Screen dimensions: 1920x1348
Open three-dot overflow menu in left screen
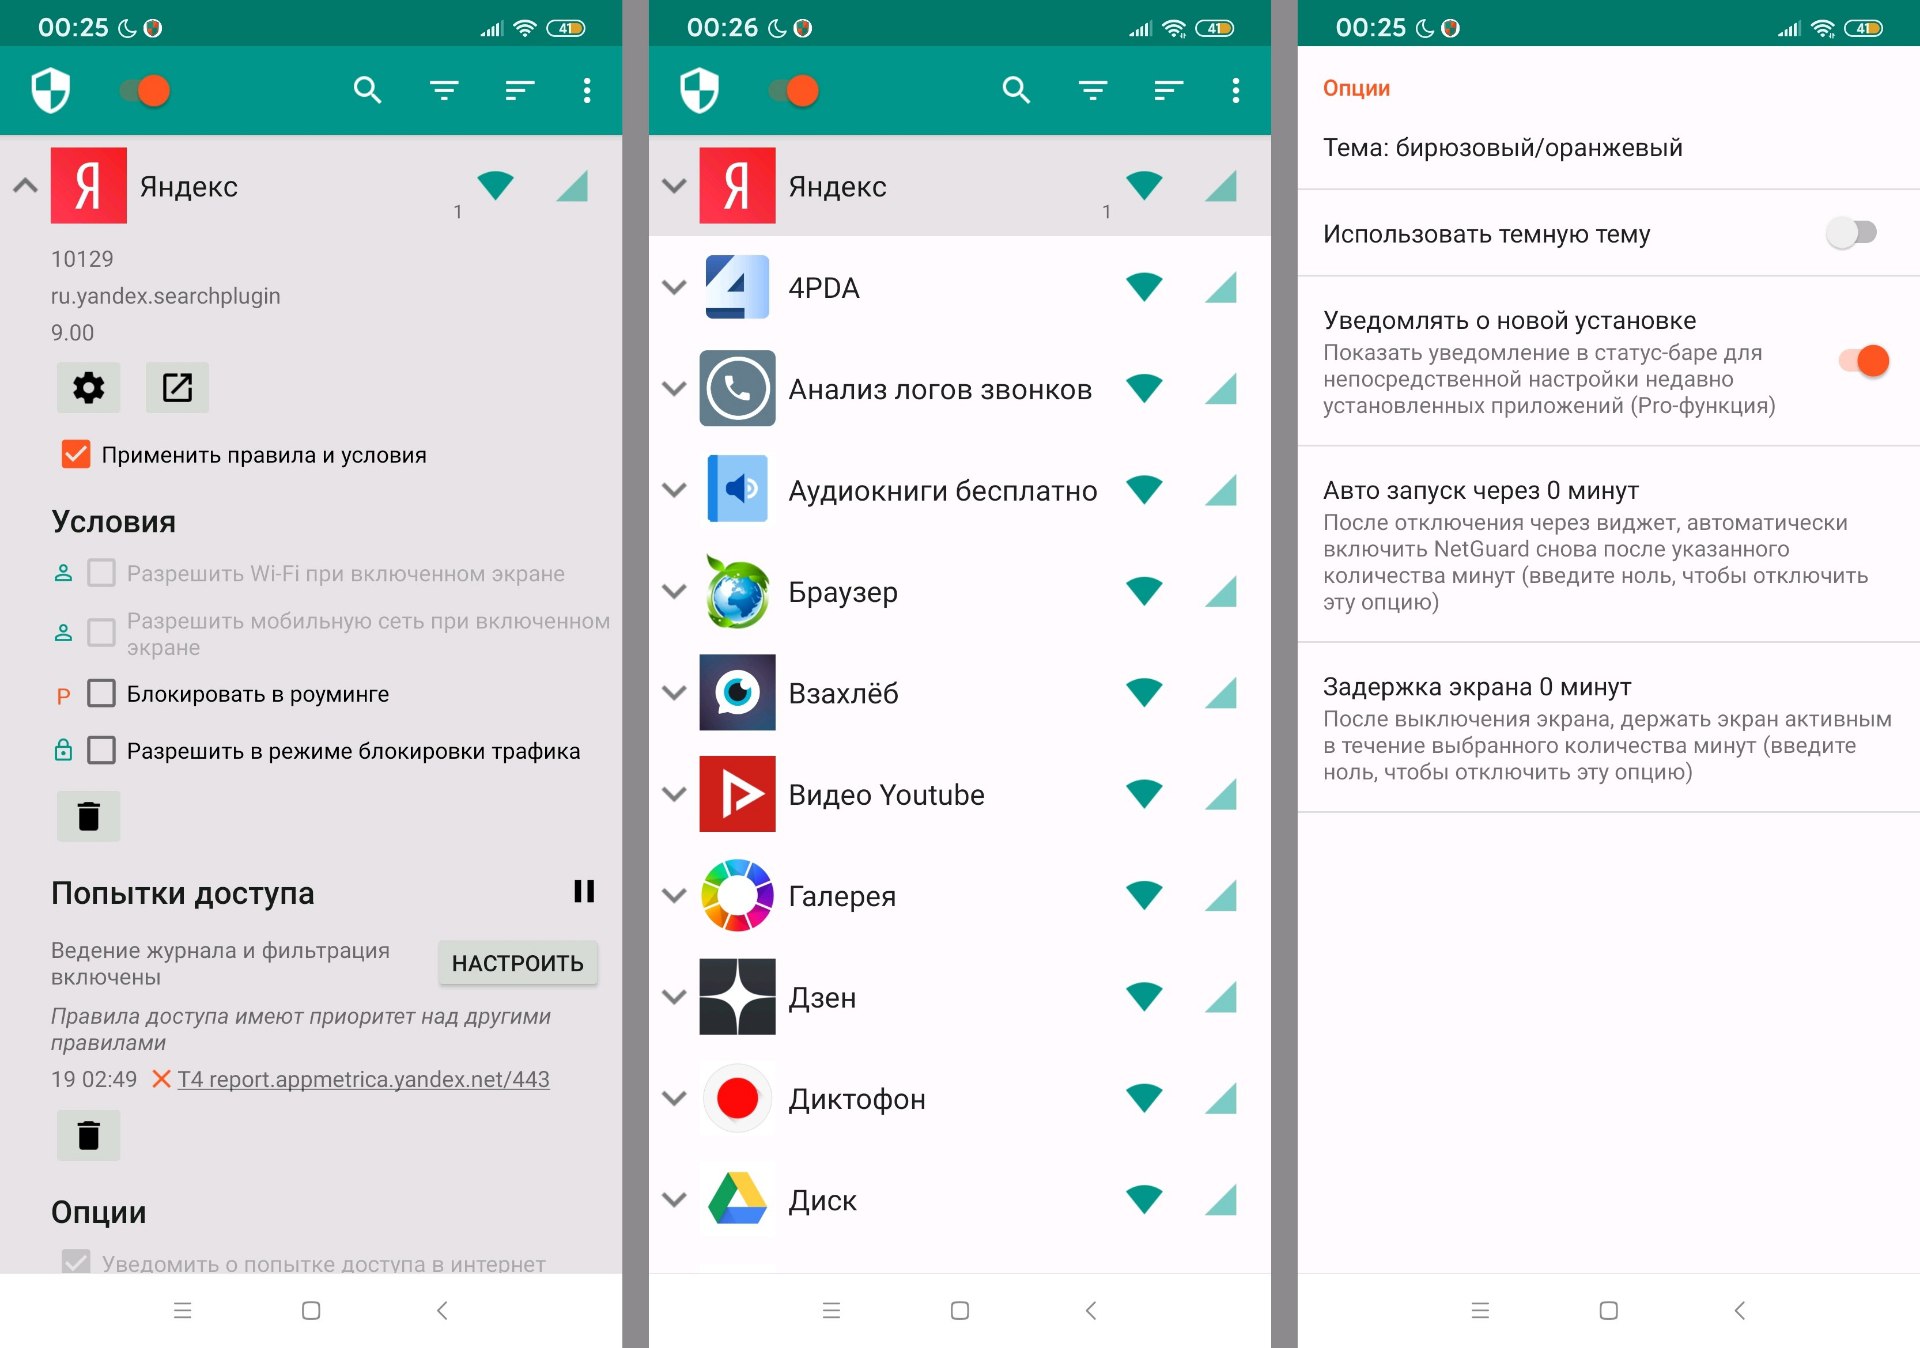(x=587, y=91)
